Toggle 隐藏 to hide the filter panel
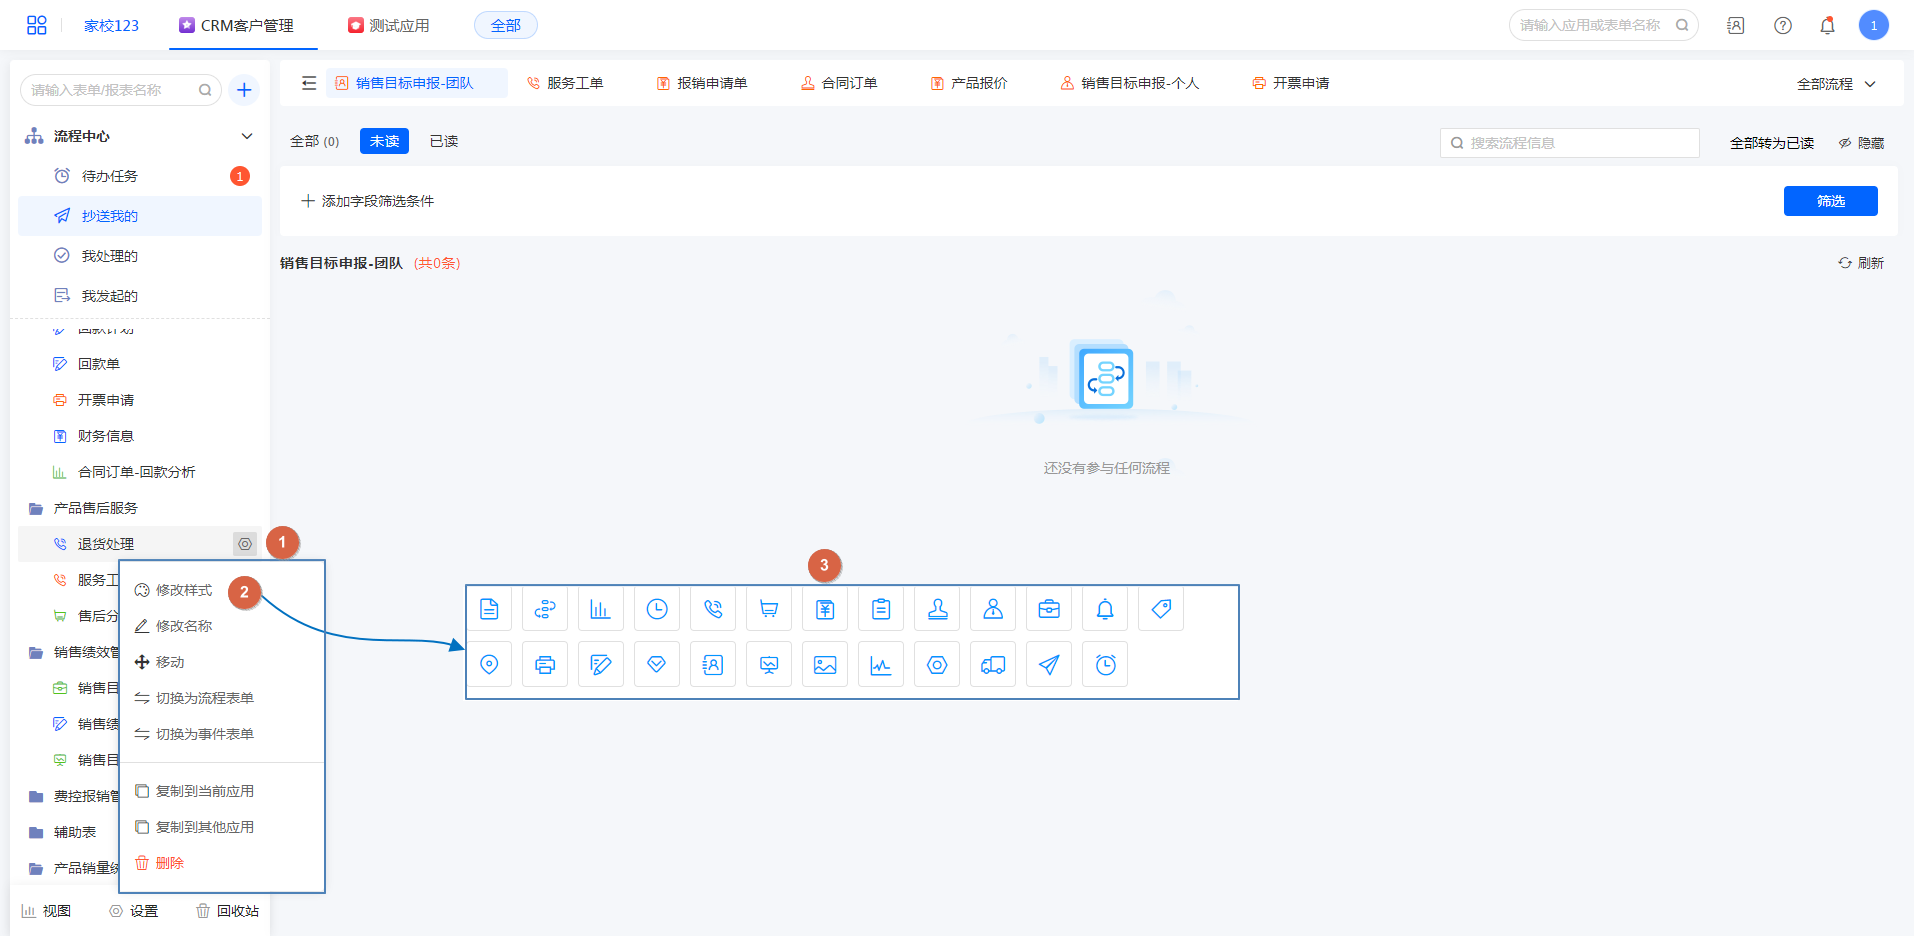The height and width of the screenshot is (936, 1914). (1861, 143)
